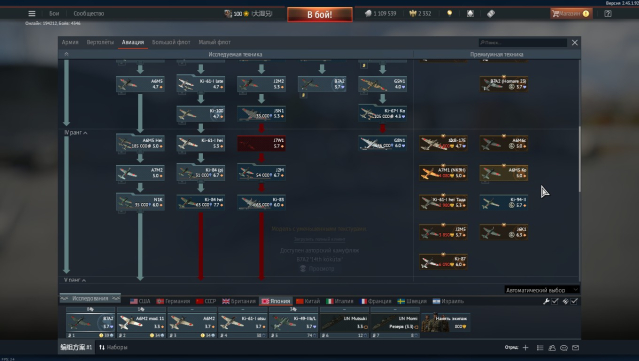Viewport: 639px width, 361px height.
Task: Open the mail envelope icon
Action: tap(575, 348)
